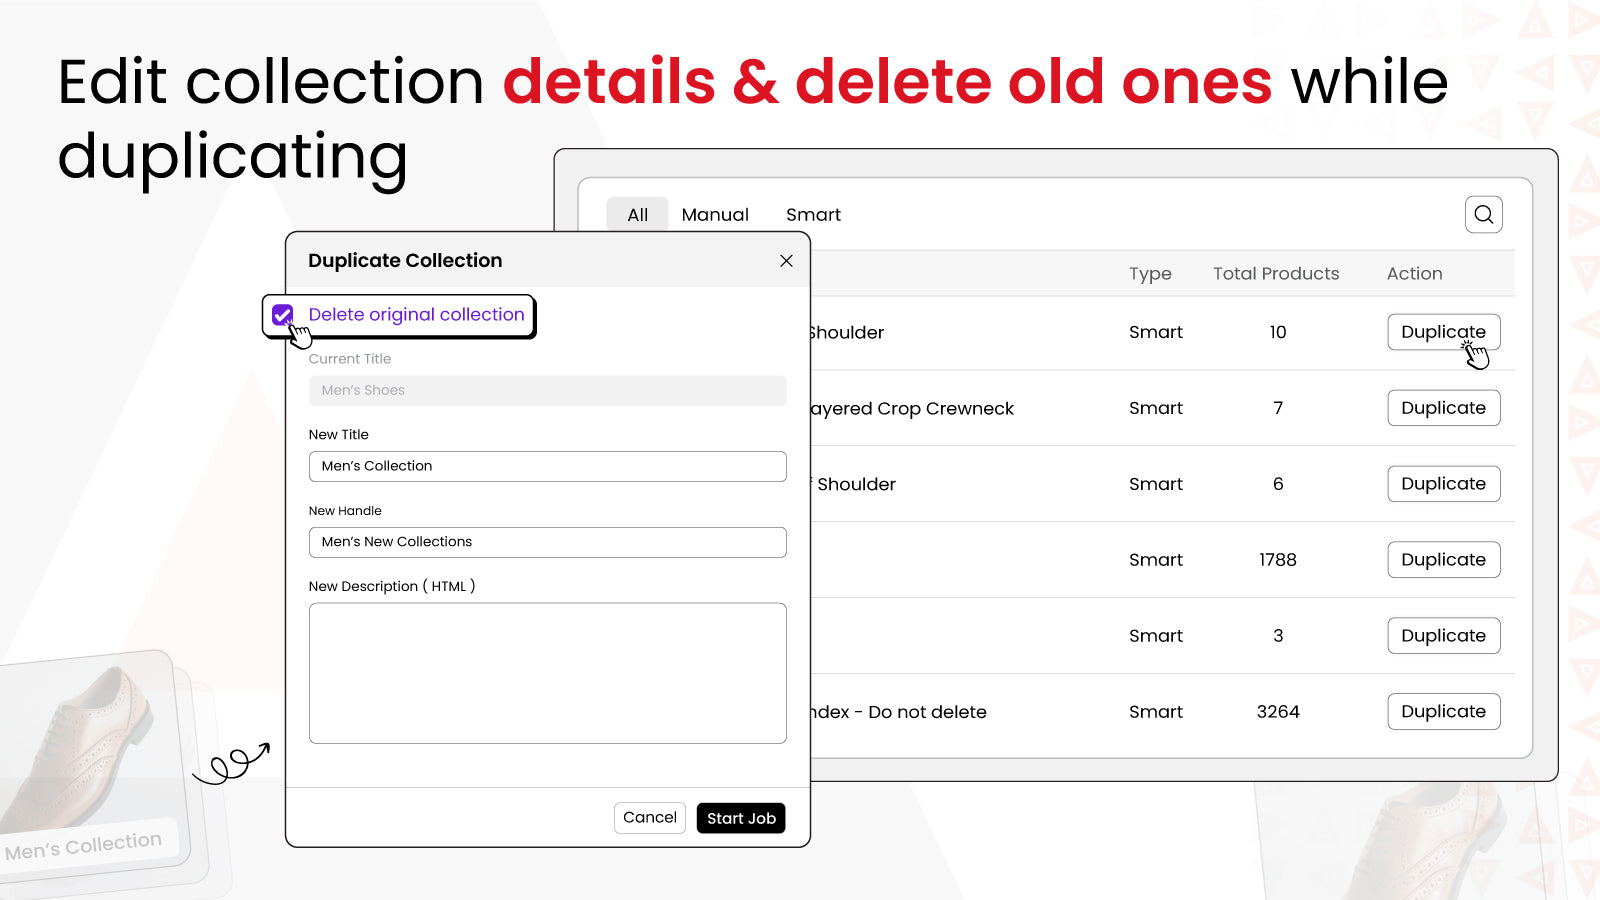The image size is (1600, 900).
Task: Click the total products value 3264
Action: tap(1278, 712)
